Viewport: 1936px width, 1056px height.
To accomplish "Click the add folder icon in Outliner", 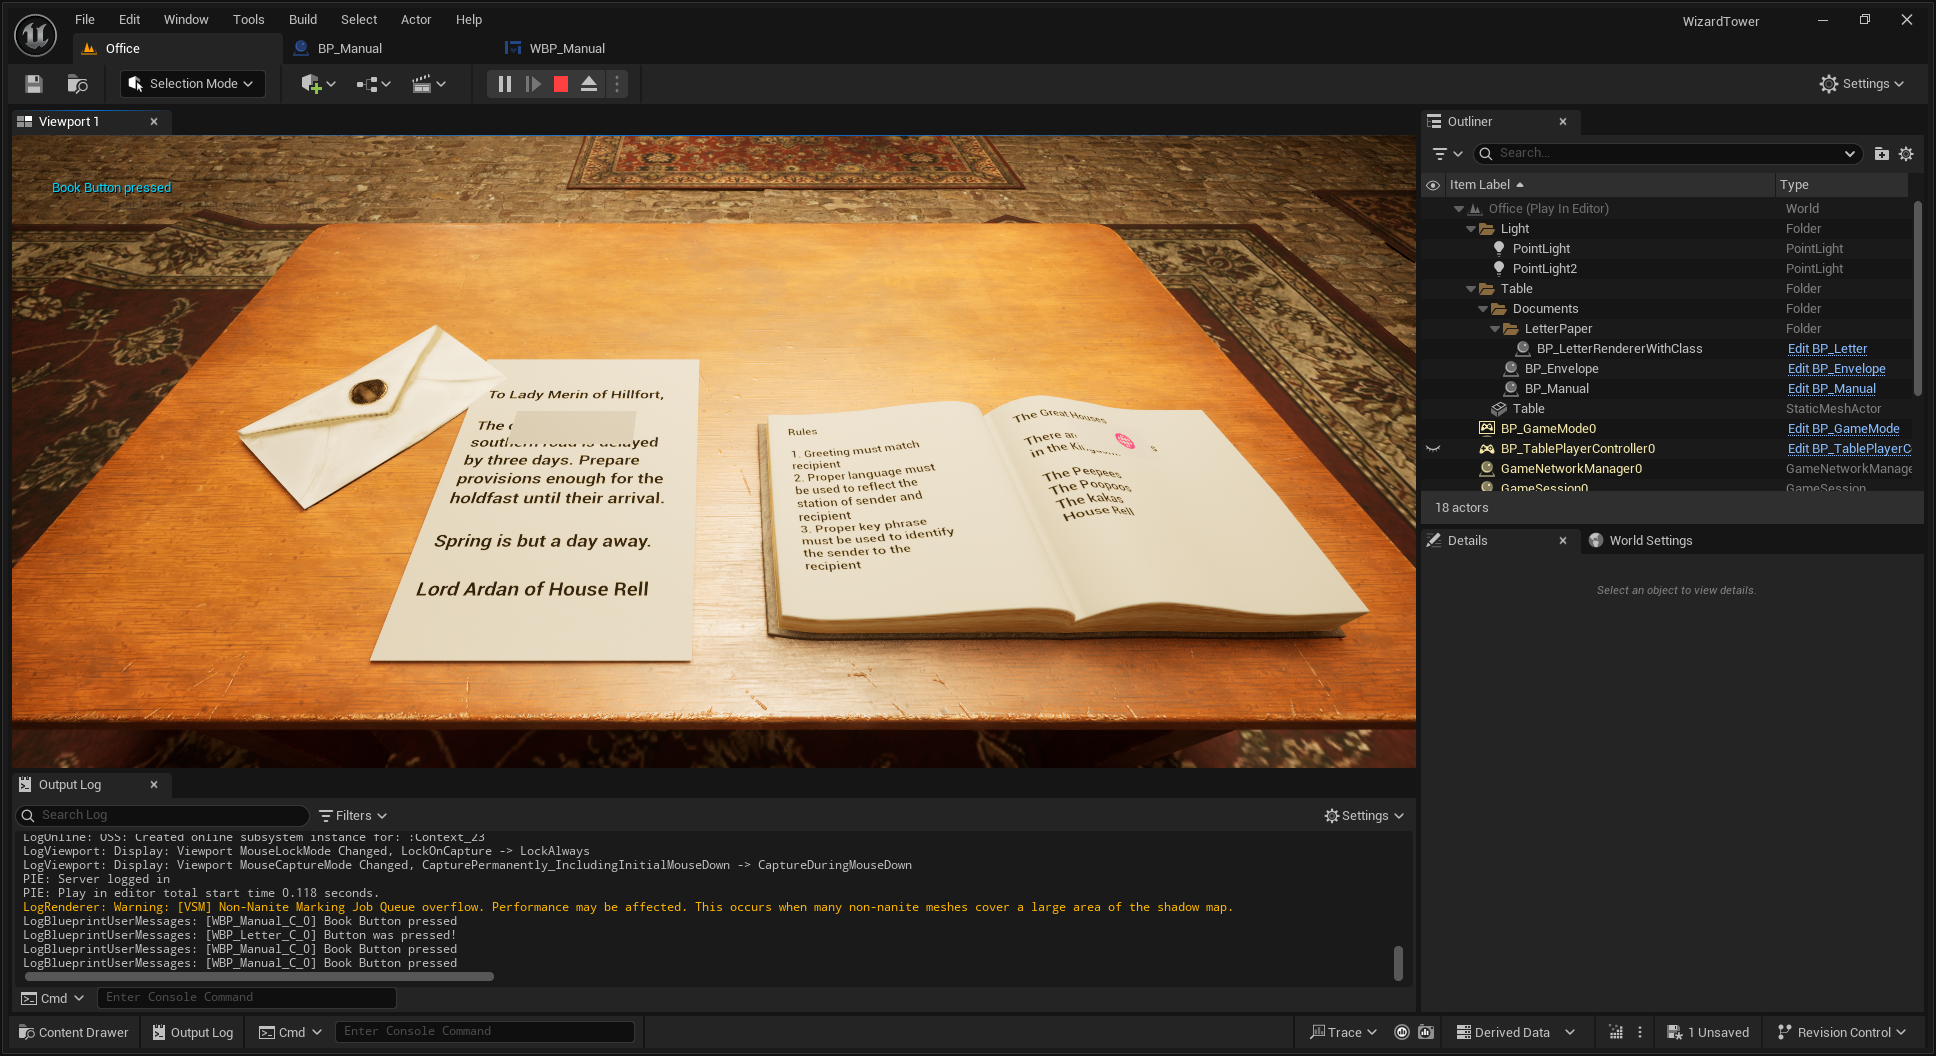I will click(1881, 153).
